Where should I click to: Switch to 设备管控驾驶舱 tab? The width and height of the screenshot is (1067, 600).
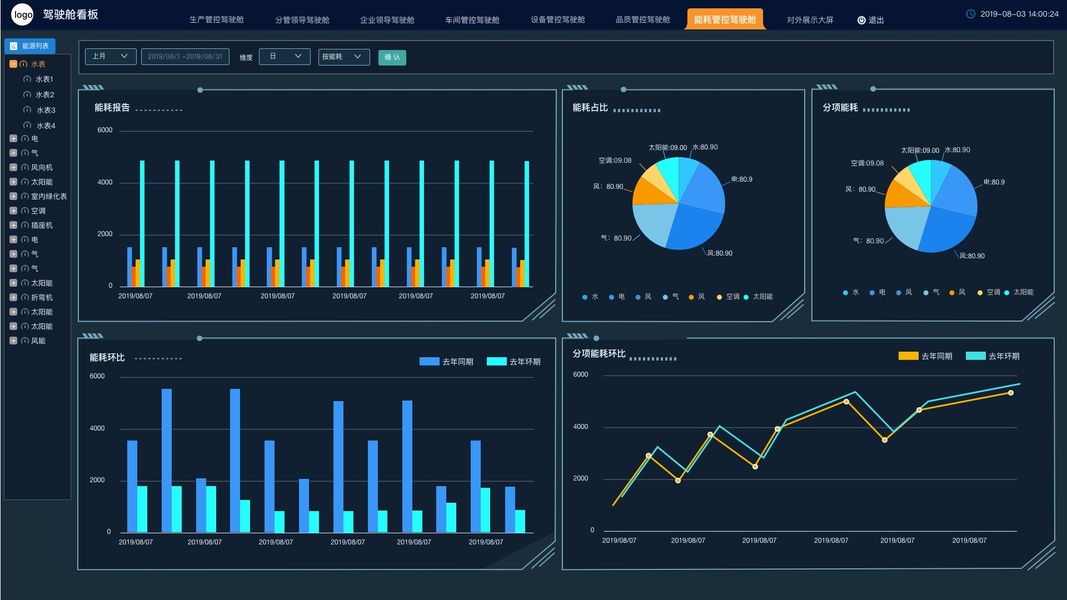coord(558,20)
